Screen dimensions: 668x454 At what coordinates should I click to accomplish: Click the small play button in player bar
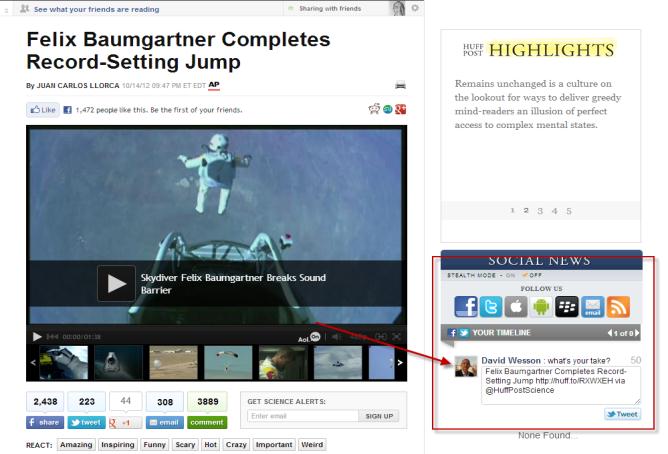37,337
